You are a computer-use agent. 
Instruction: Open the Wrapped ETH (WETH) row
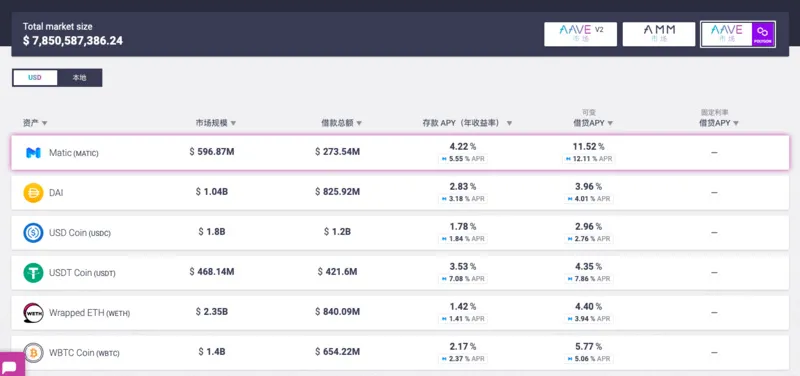click(x=400, y=313)
